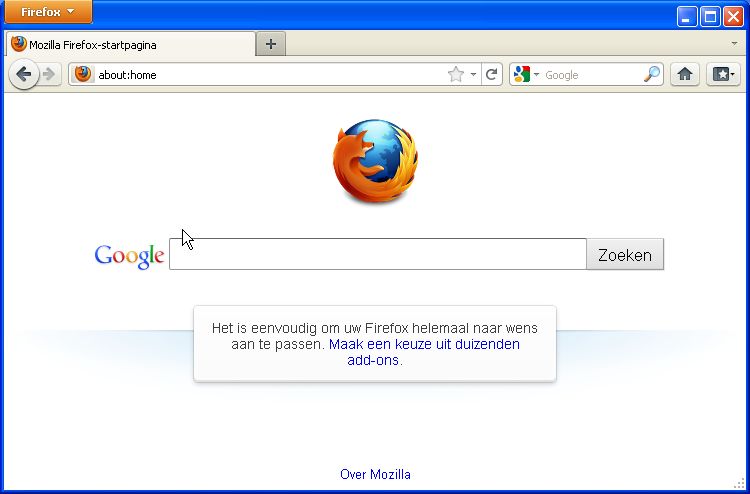
Task: Go to home page via house icon
Action: coord(685,74)
